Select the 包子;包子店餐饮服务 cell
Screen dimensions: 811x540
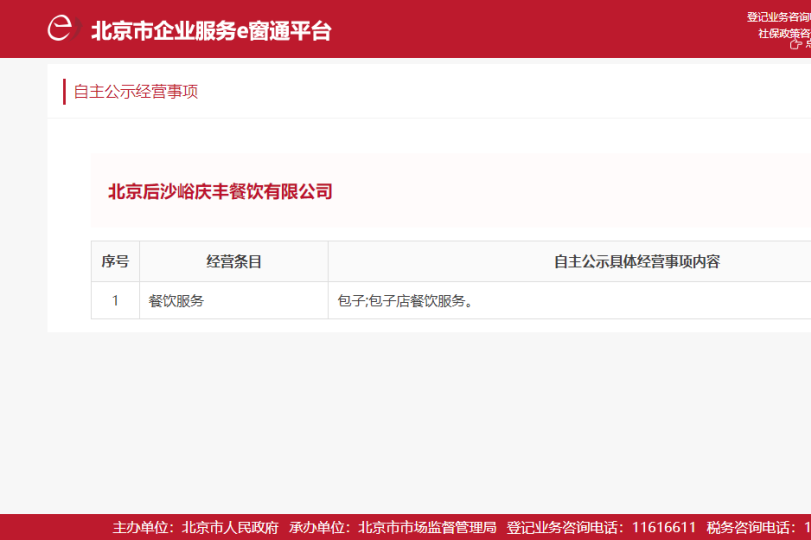[x=405, y=300]
